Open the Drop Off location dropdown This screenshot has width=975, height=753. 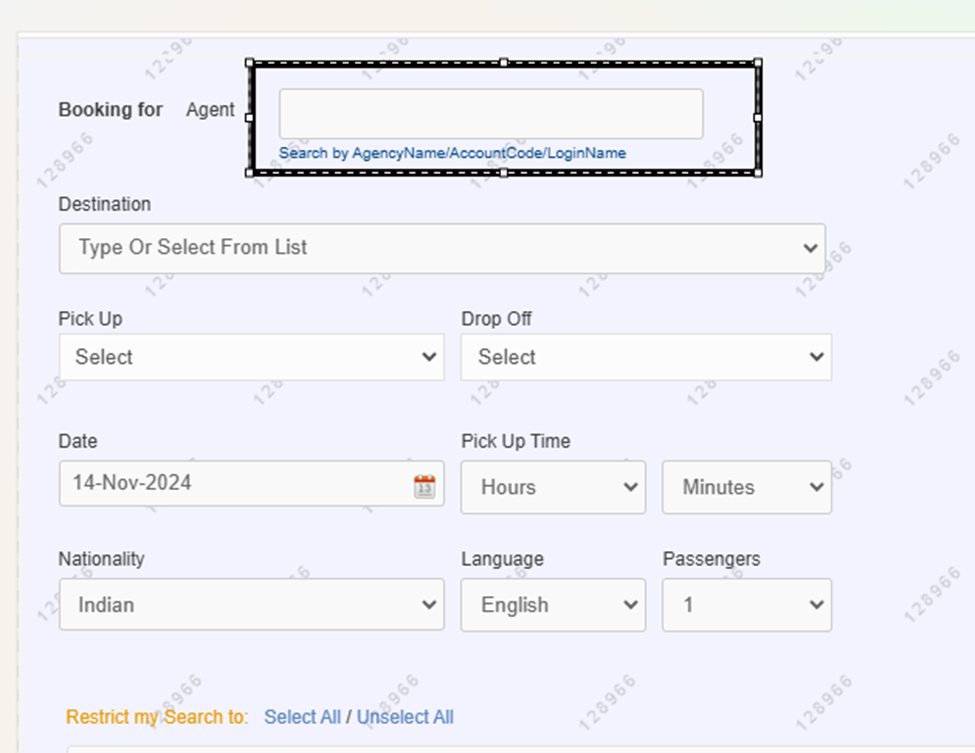[645, 357]
